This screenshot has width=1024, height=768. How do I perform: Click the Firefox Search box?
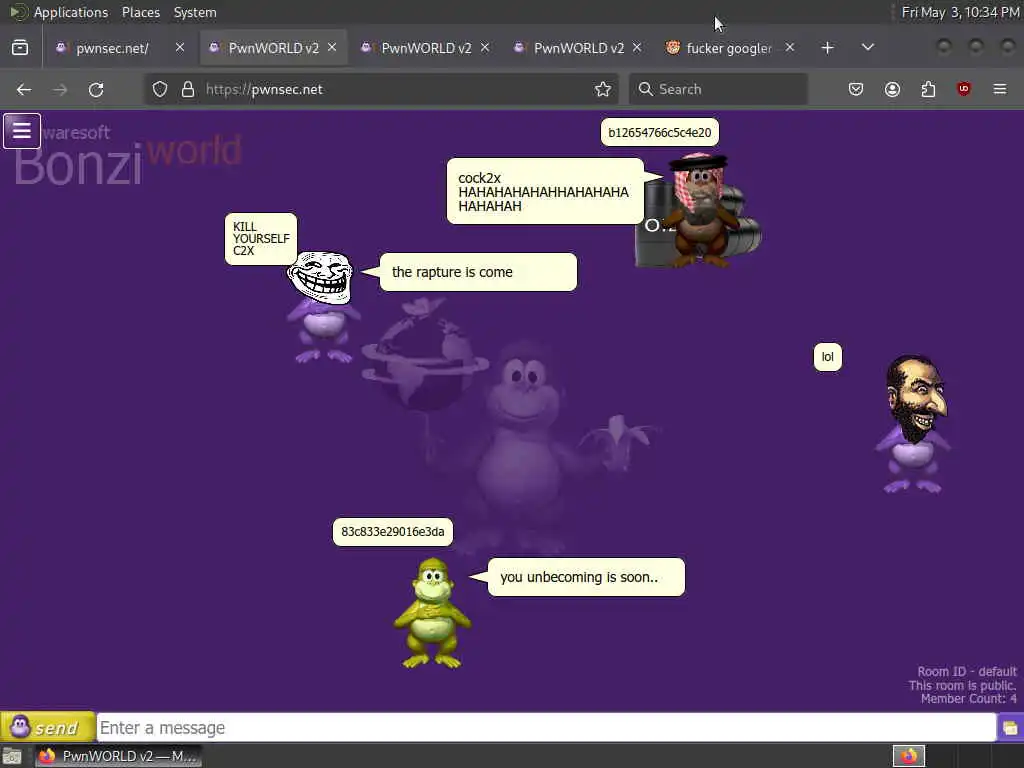tap(718, 89)
